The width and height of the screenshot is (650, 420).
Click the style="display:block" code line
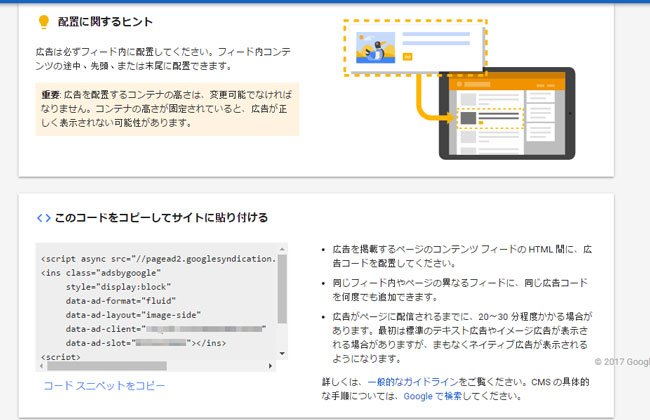118,287
